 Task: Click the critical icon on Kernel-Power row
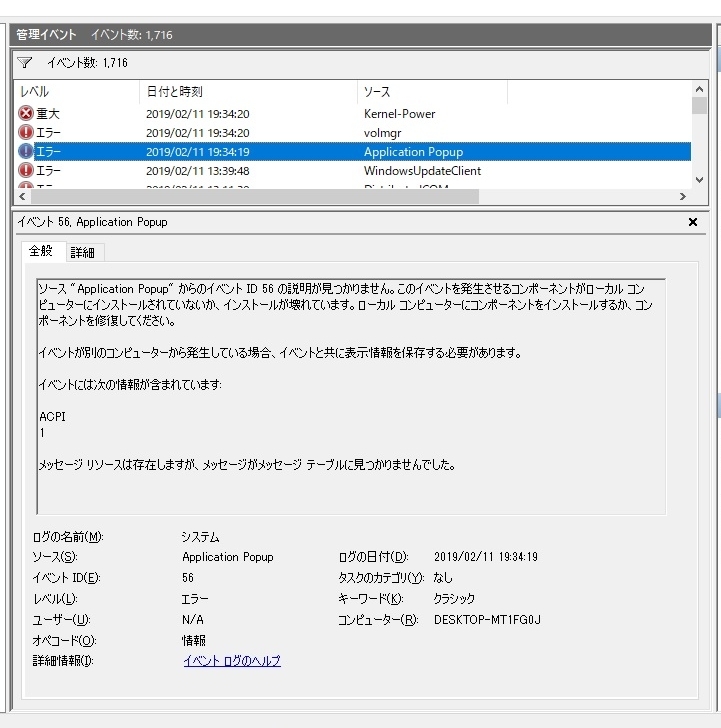[x=26, y=114]
